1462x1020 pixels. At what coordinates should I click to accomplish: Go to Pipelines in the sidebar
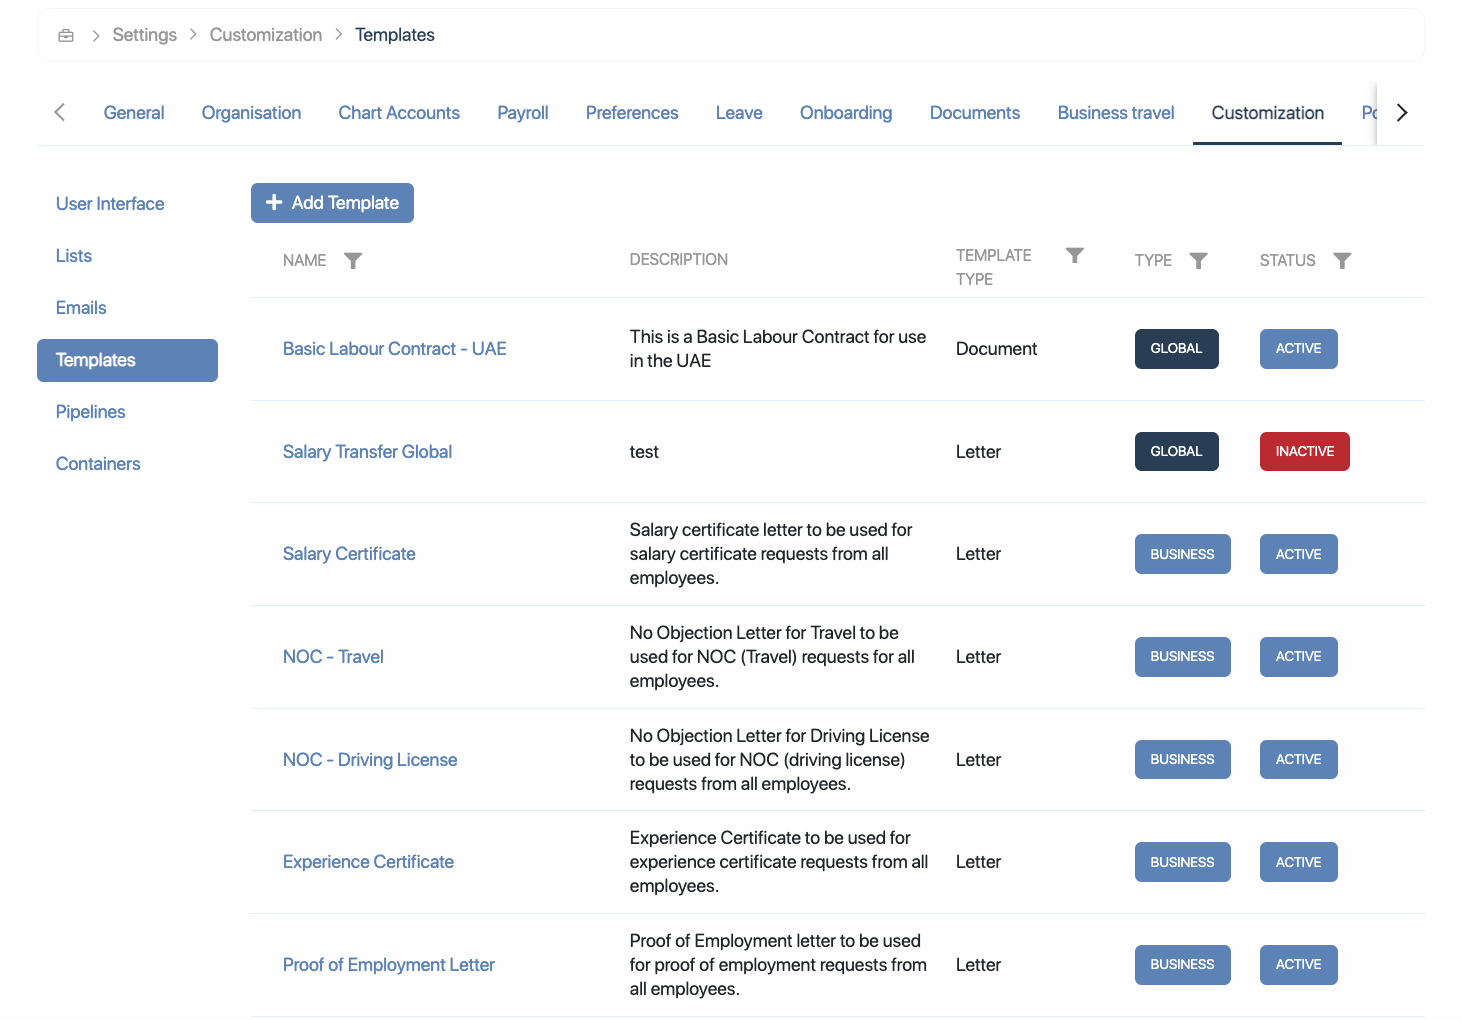[x=91, y=412]
